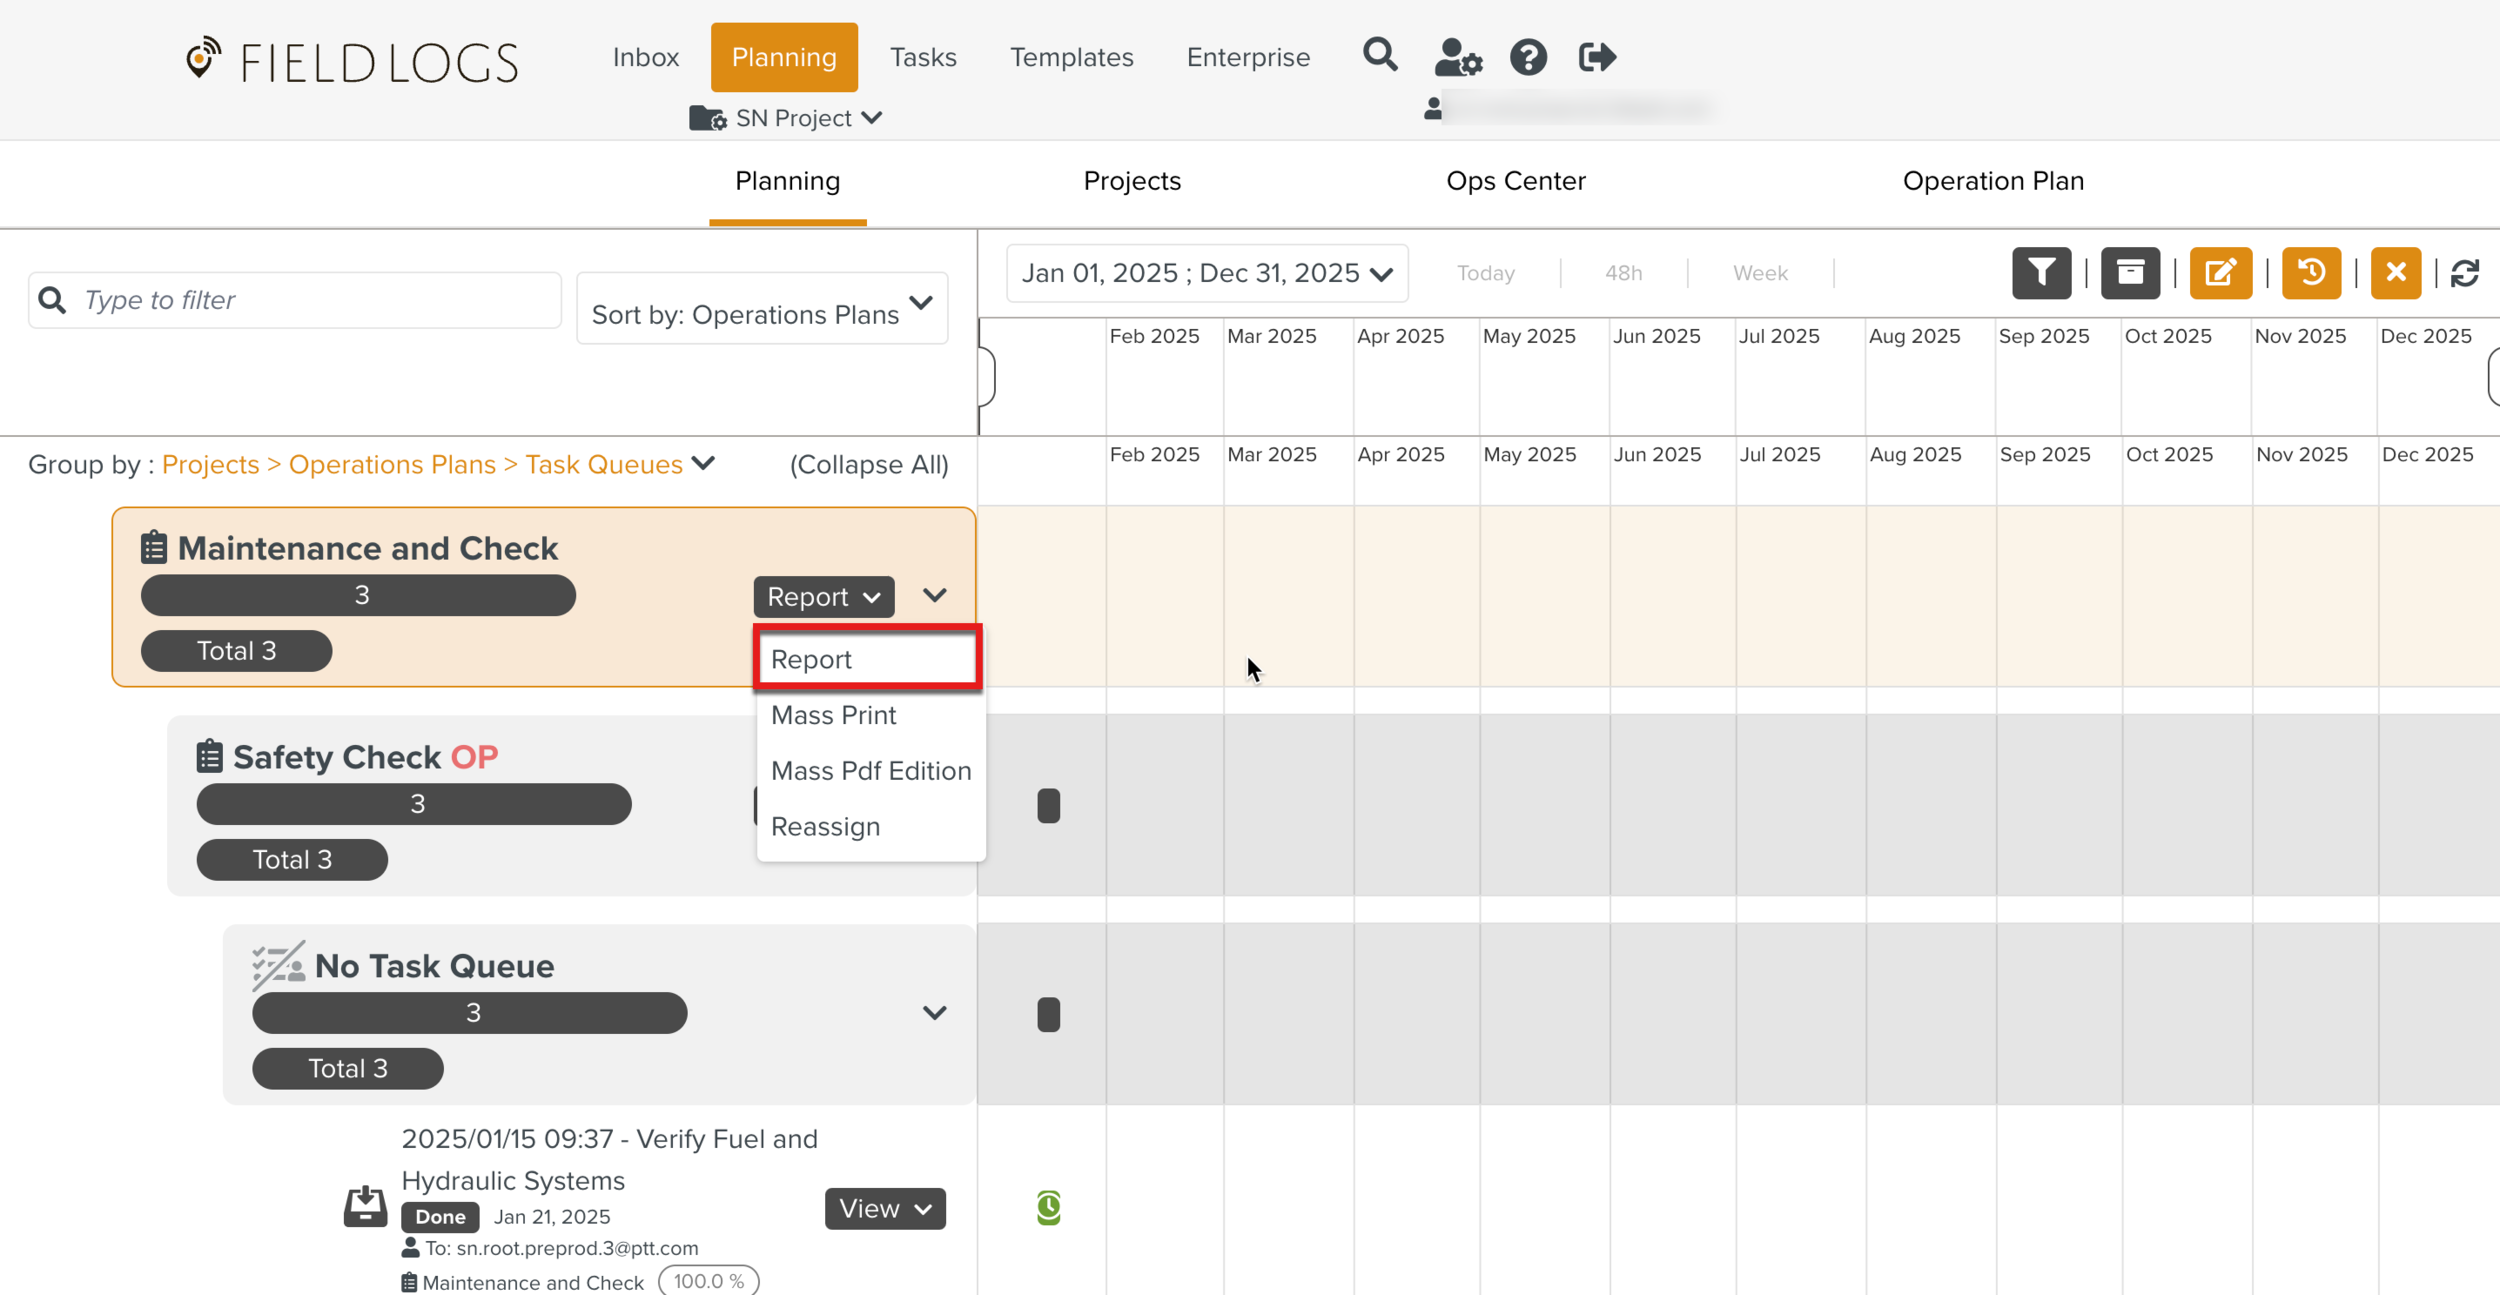Click the orange edit pencil icon
The width and height of the screenshot is (2500, 1295).
pos(2220,273)
